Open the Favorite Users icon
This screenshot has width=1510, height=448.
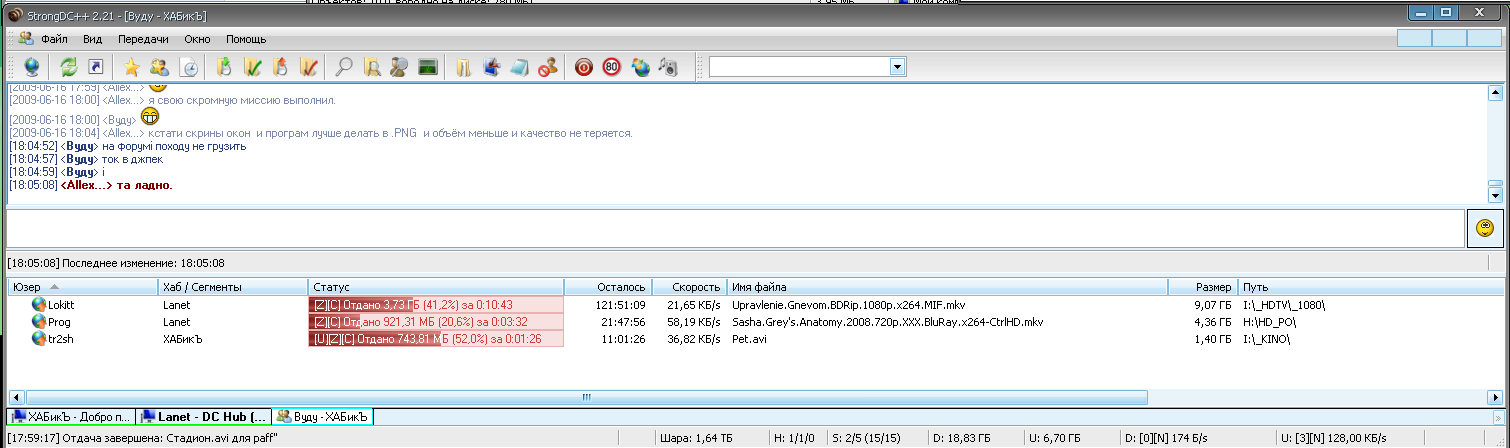(x=158, y=67)
